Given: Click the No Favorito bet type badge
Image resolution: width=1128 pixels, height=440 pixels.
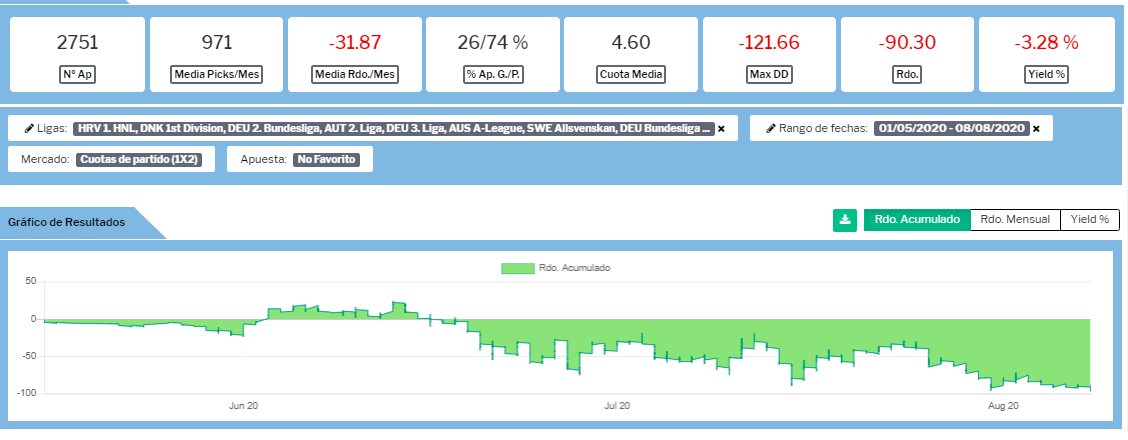Looking at the screenshot, I should [327, 159].
